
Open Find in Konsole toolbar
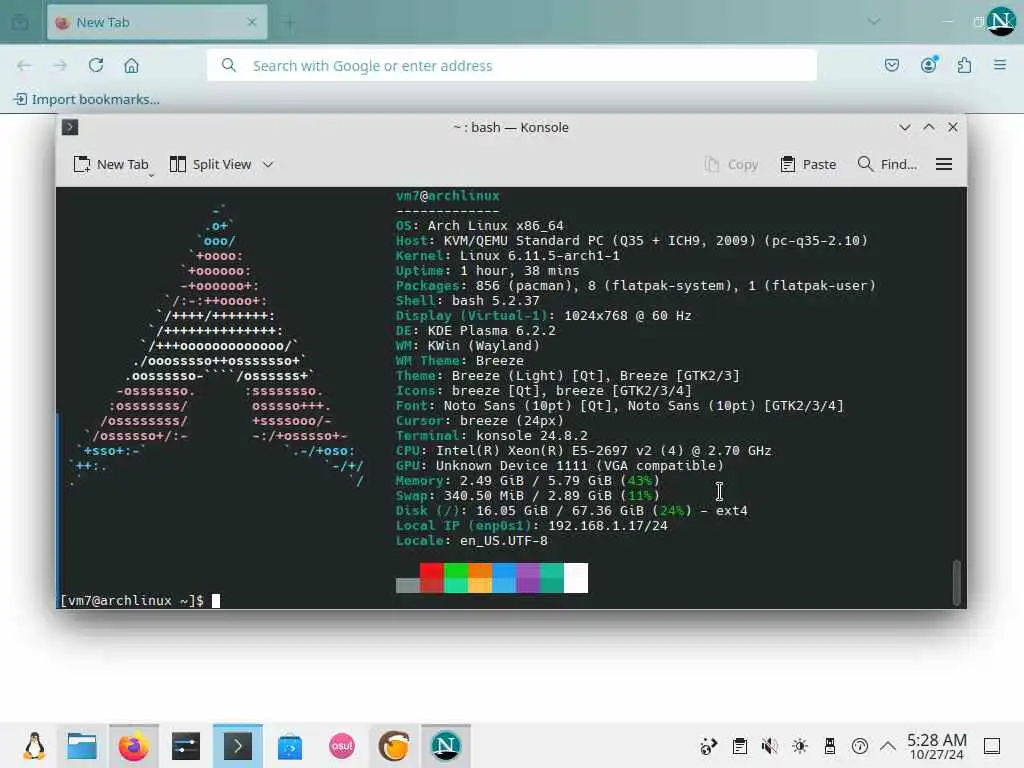888,165
